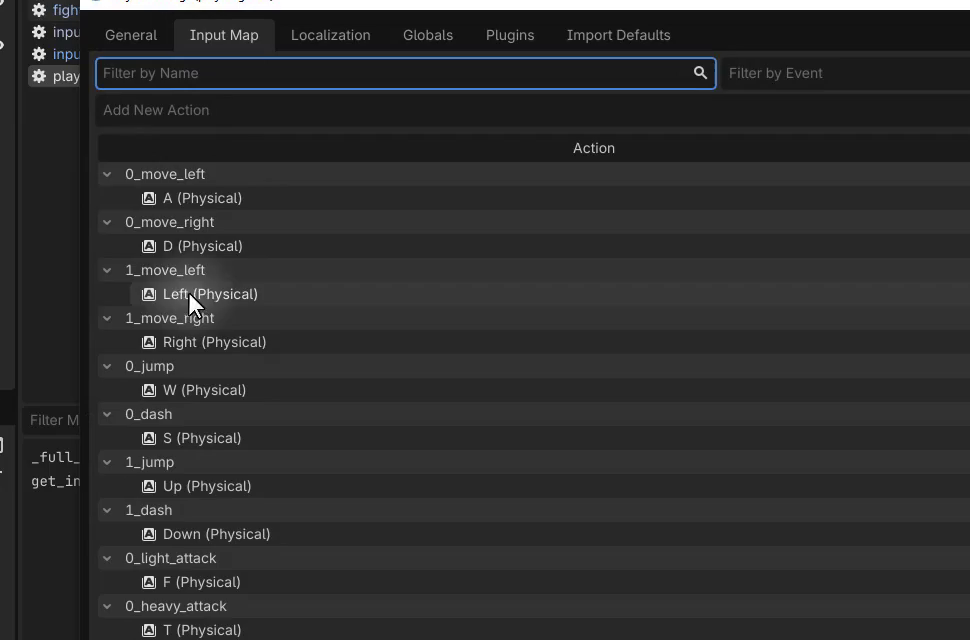The height and width of the screenshot is (640, 970).
Task: Click the Add New Action field
Action: (533, 110)
